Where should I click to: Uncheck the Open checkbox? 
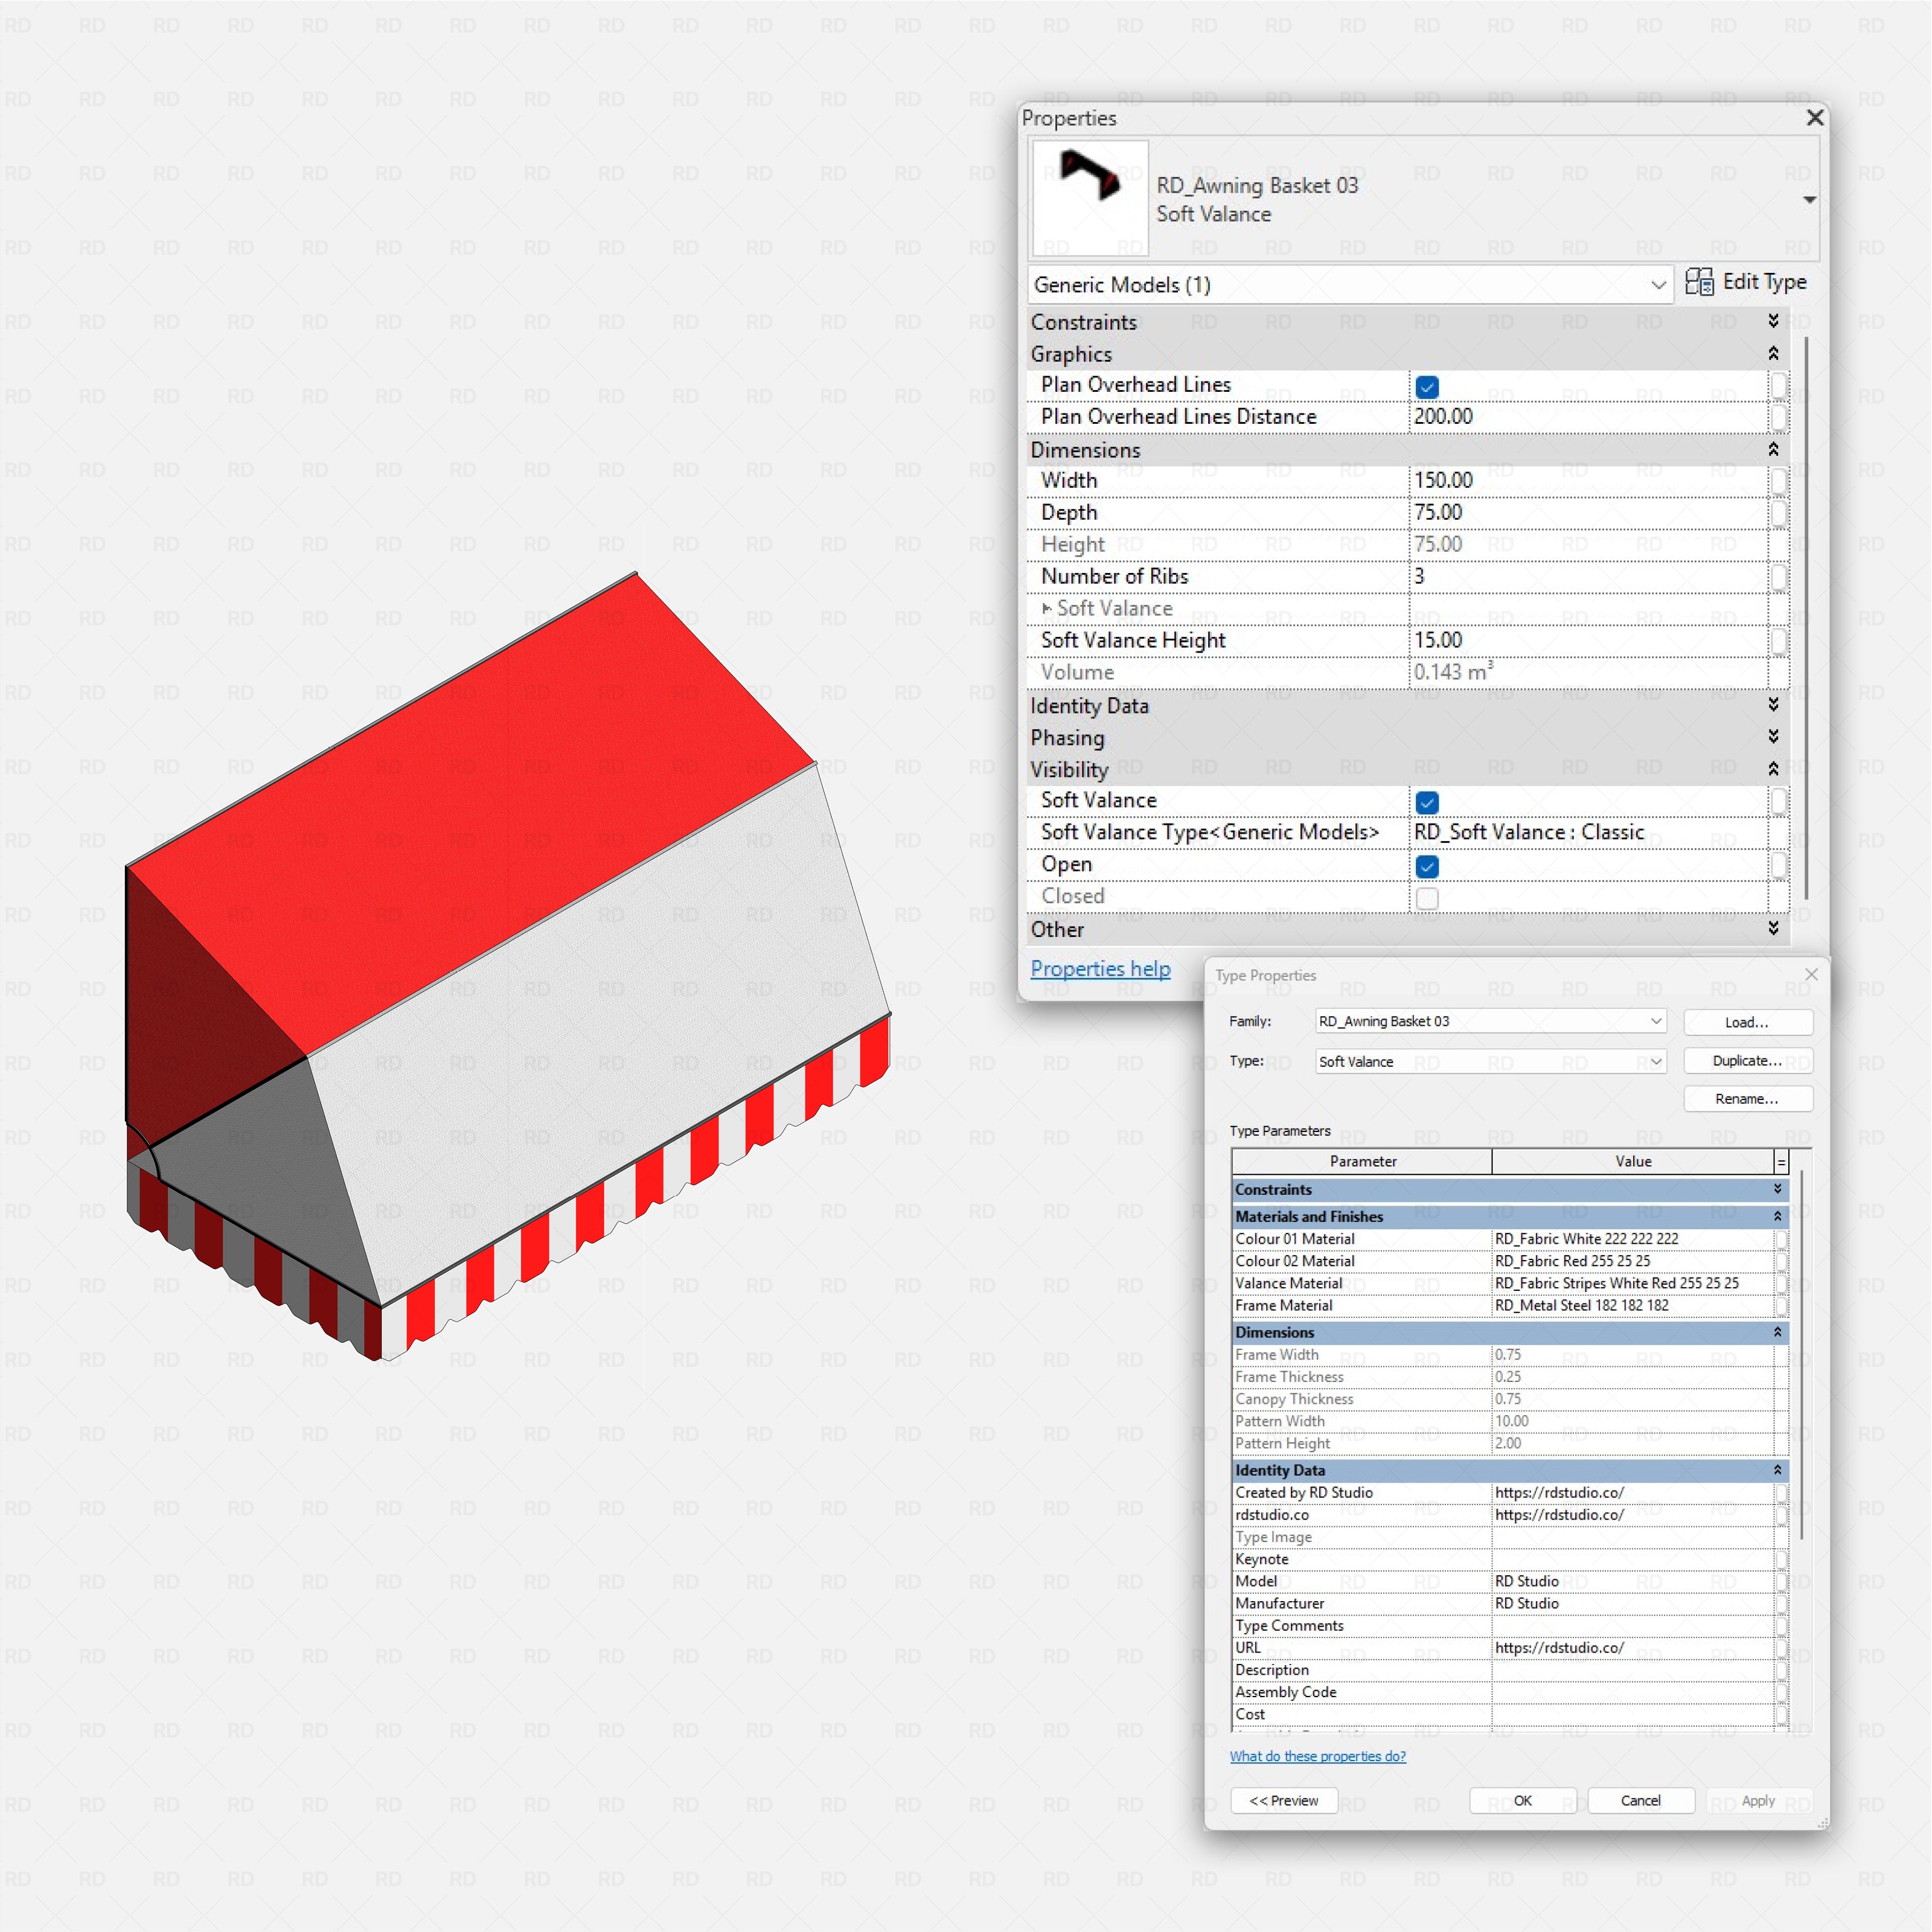1427,866
